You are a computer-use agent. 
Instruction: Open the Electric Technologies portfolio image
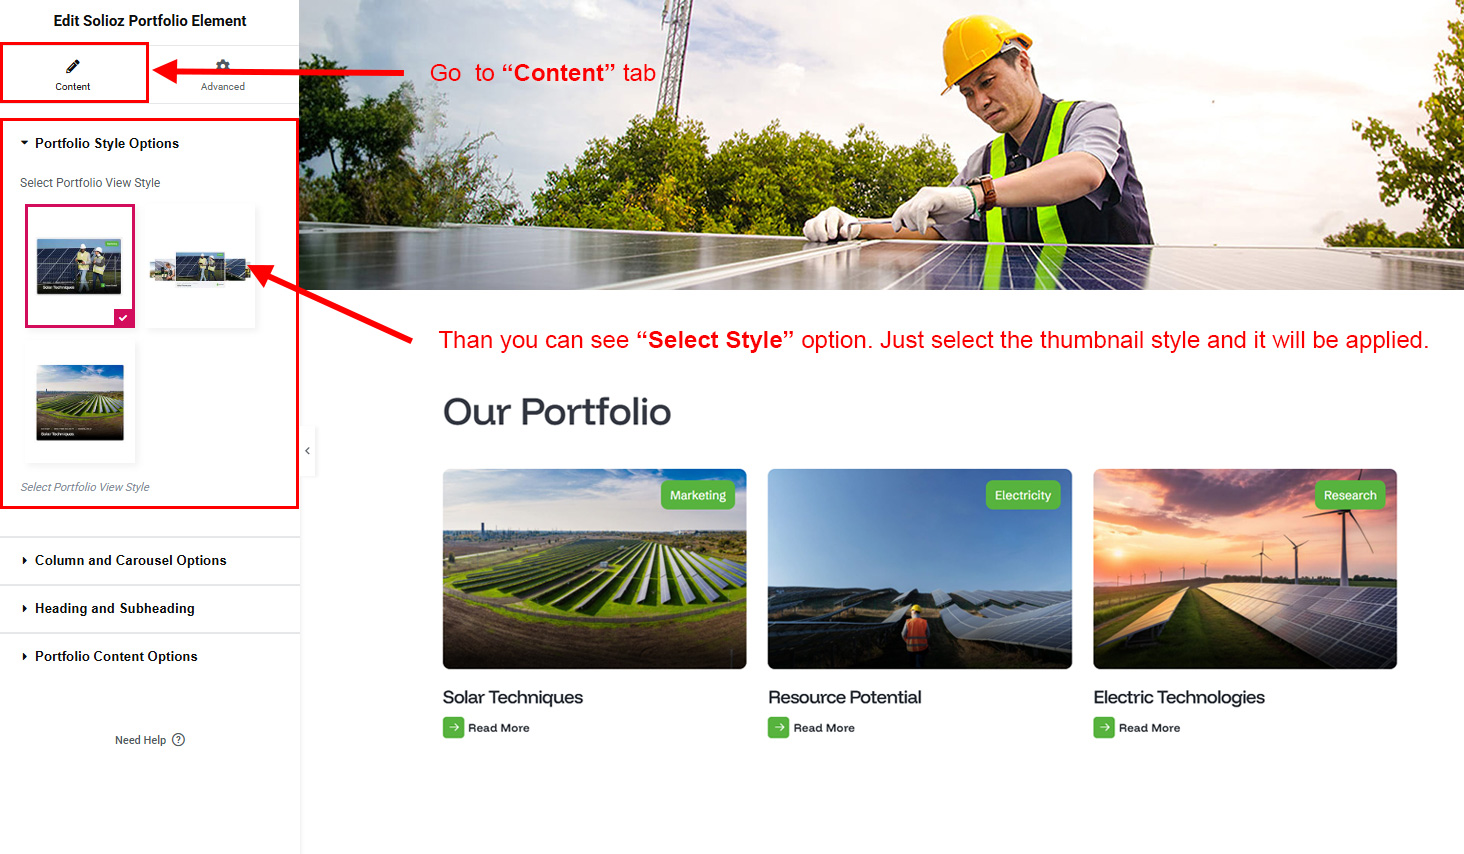[1245, 569]
